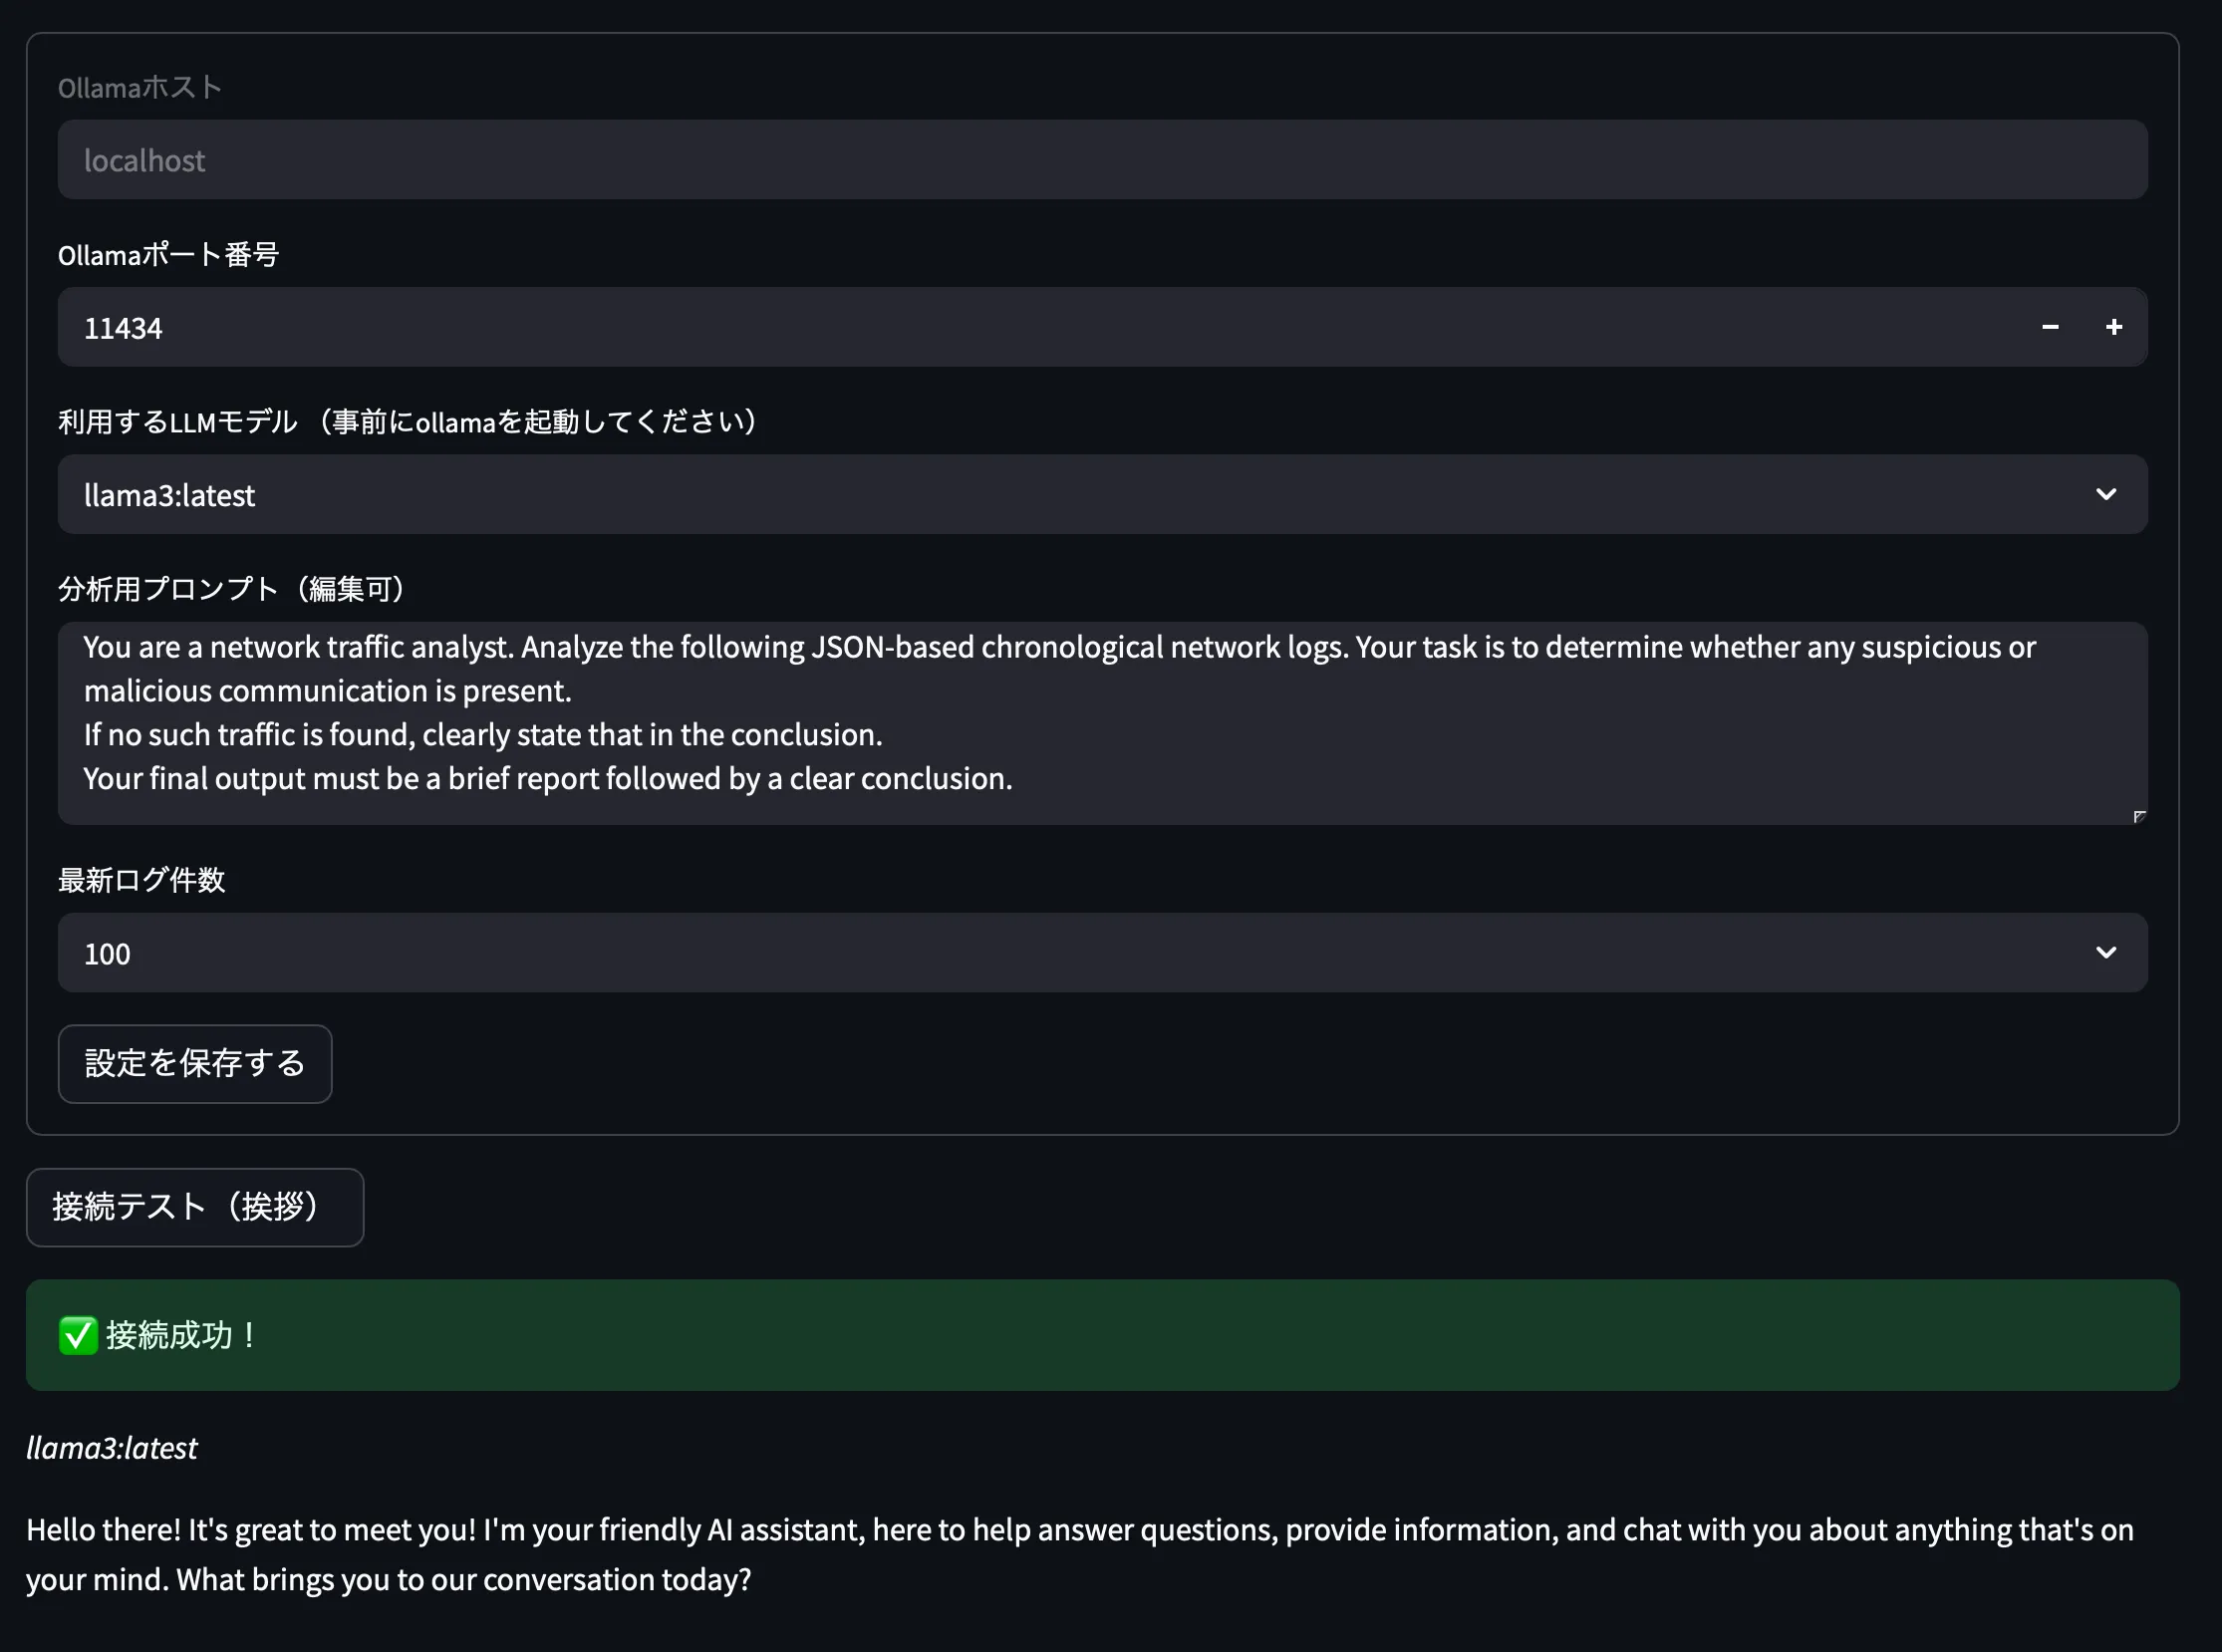
Task: Click the 接続成功！ success banner
Action: pos(1100,1335)
